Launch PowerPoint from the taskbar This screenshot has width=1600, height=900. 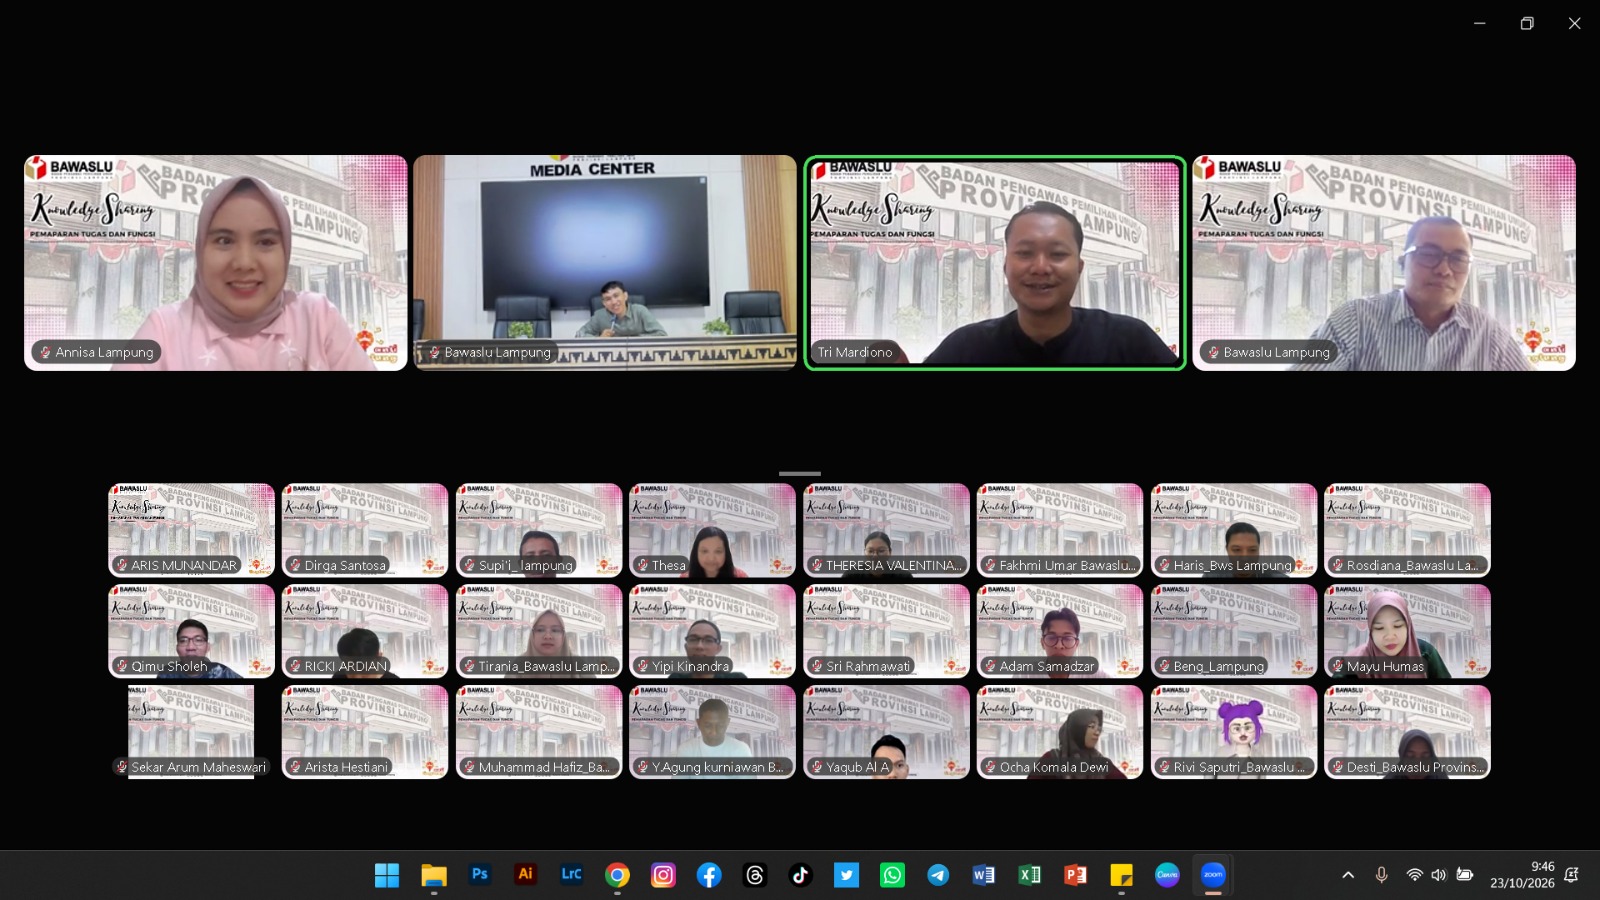[1076, 875]
